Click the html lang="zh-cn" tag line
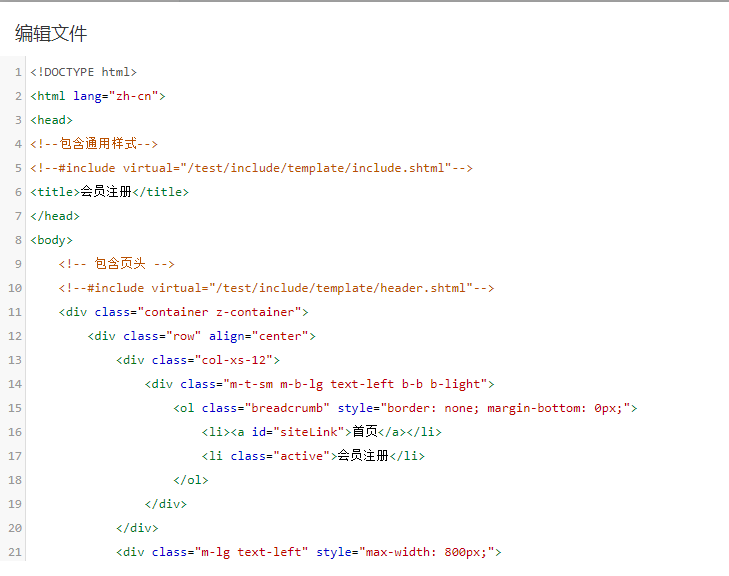The width and height of the screenshot is (729, 576). (x=97, y=96)
